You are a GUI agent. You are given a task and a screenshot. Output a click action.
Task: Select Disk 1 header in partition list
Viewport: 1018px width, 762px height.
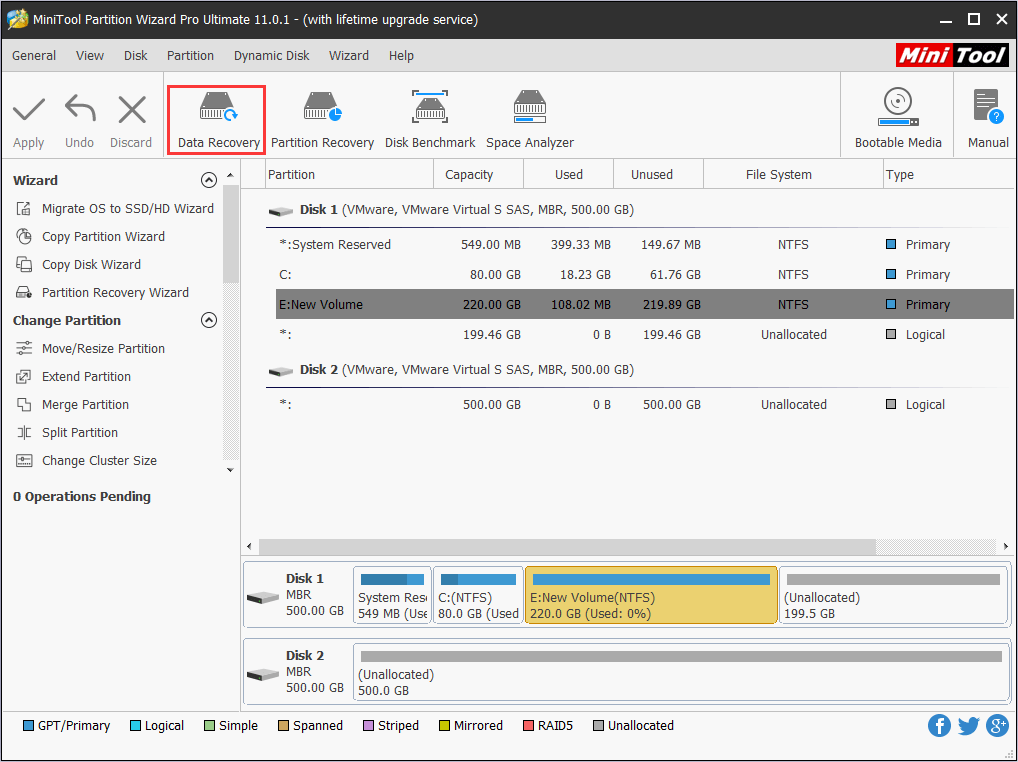point(451,210)
